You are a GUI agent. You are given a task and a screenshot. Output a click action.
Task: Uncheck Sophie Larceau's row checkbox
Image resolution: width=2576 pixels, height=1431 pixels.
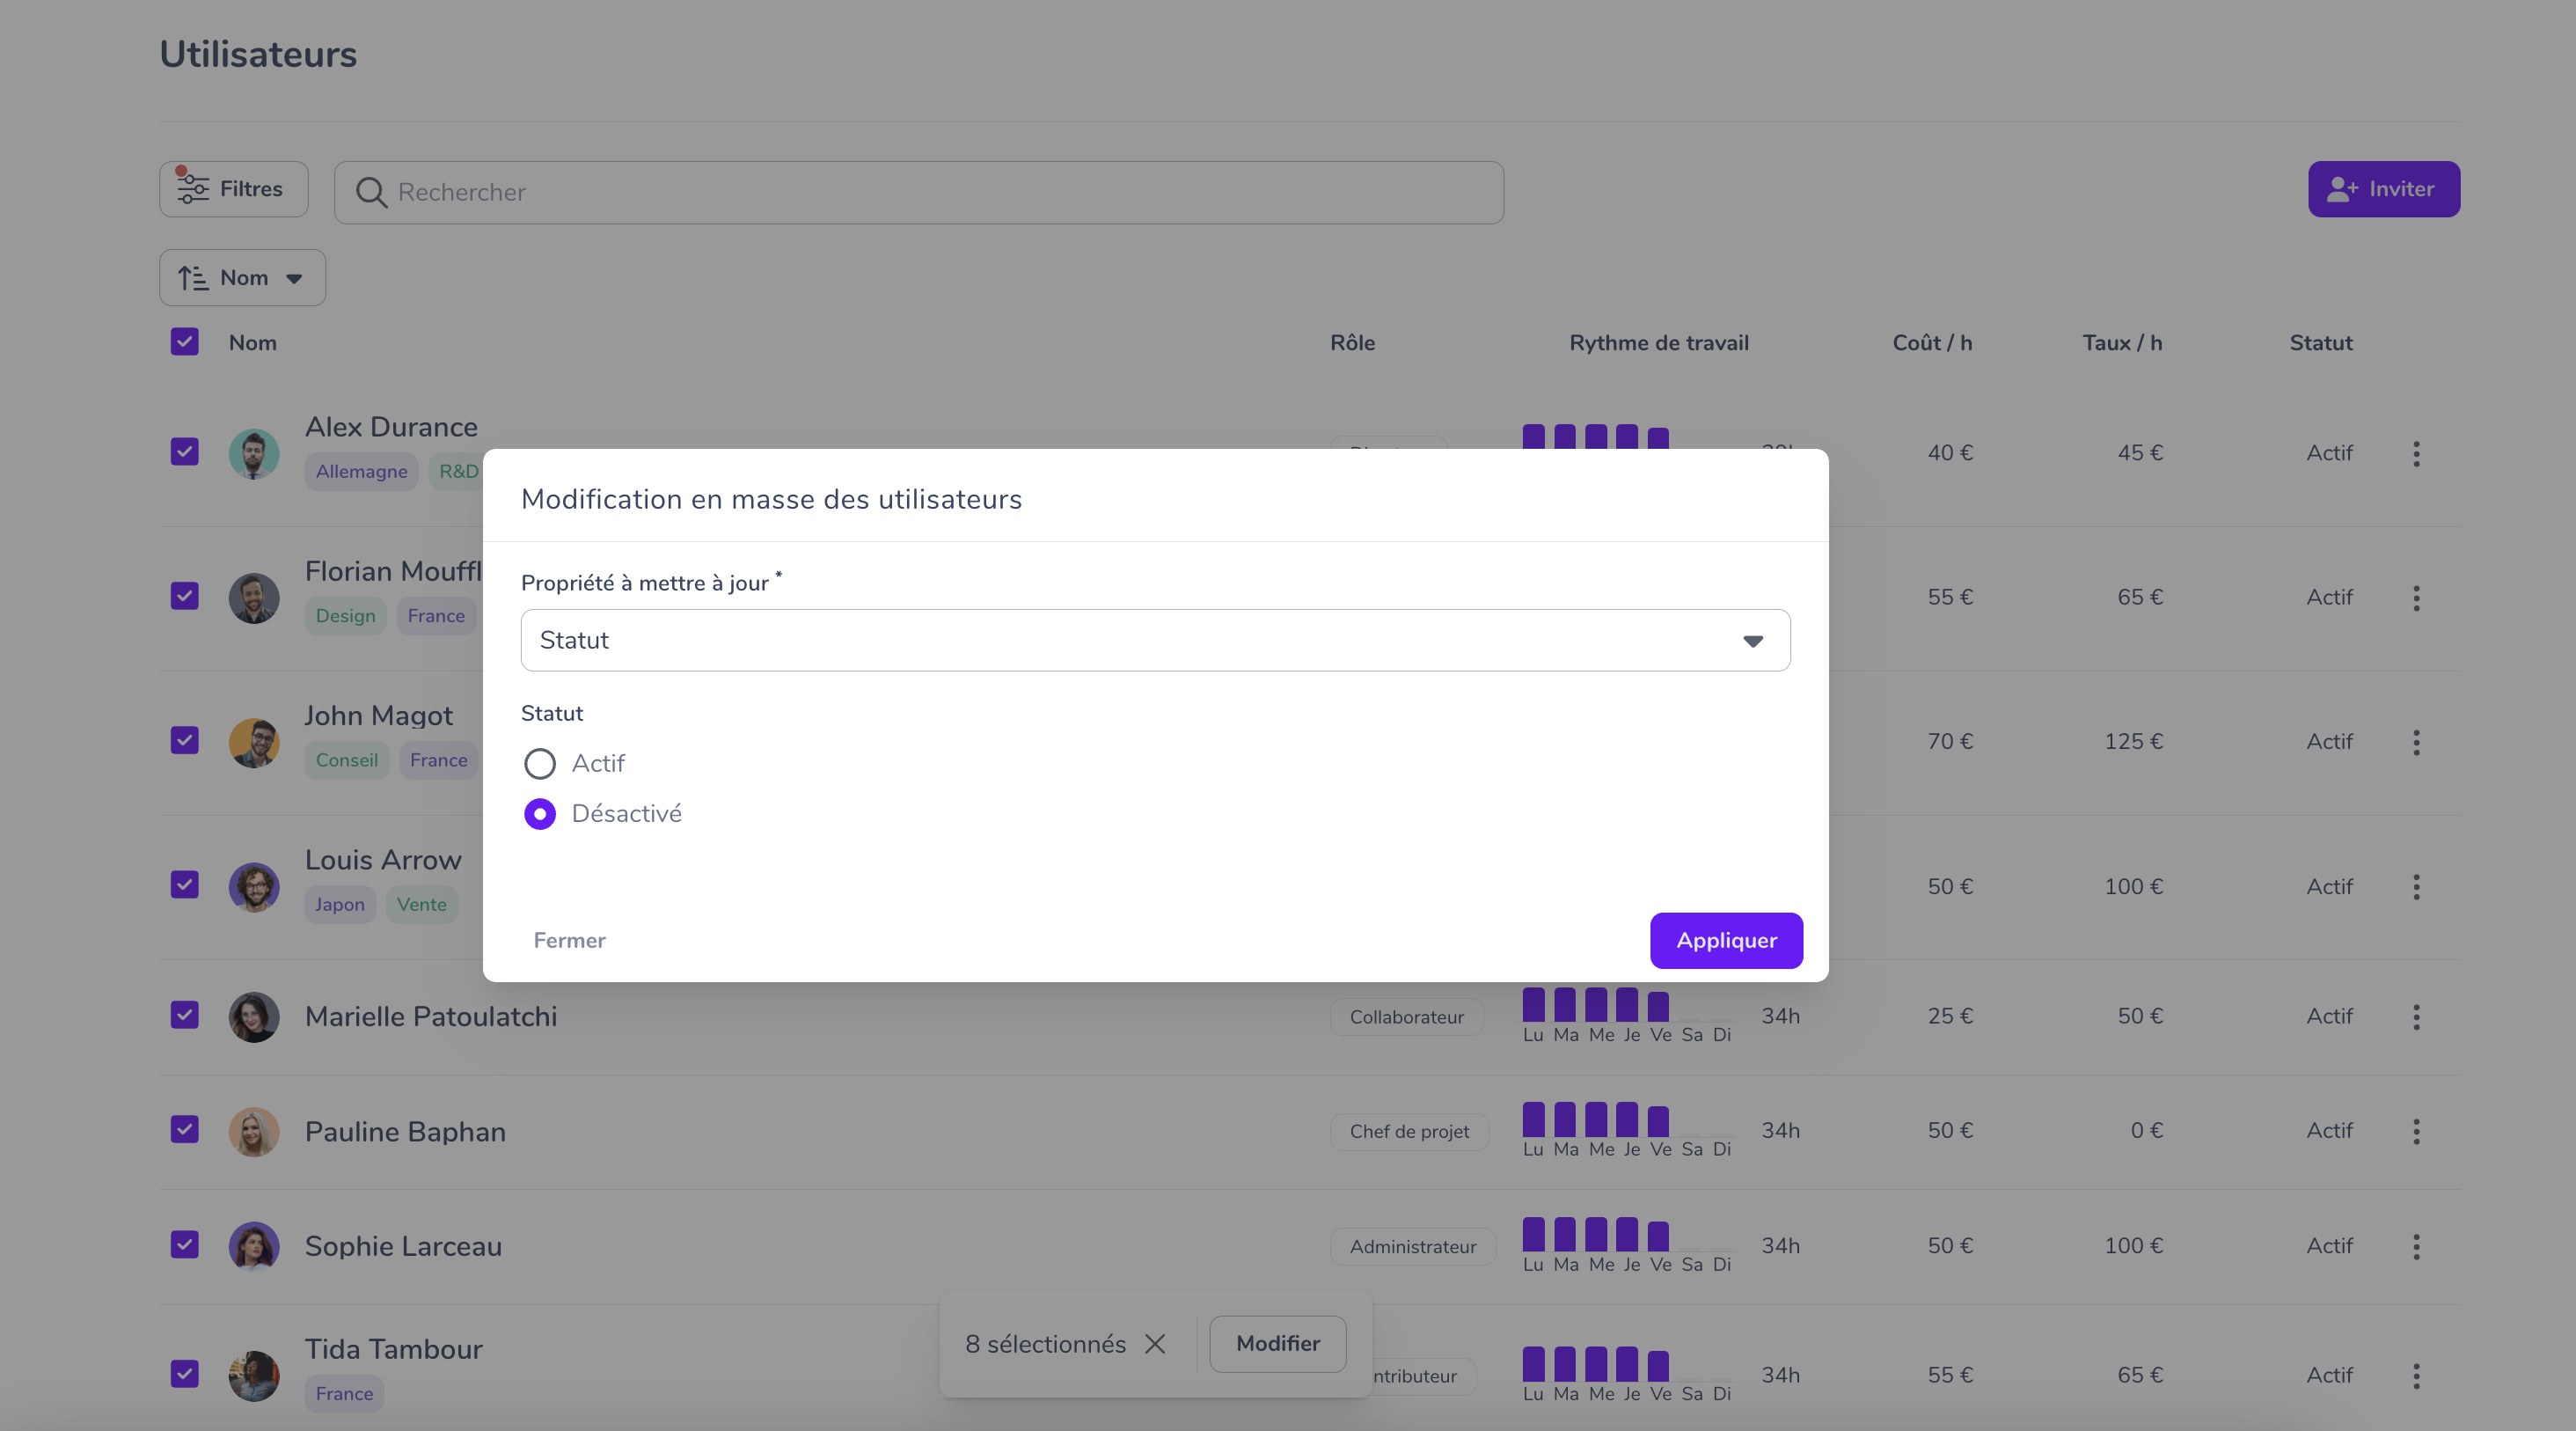click(184, 1244)
